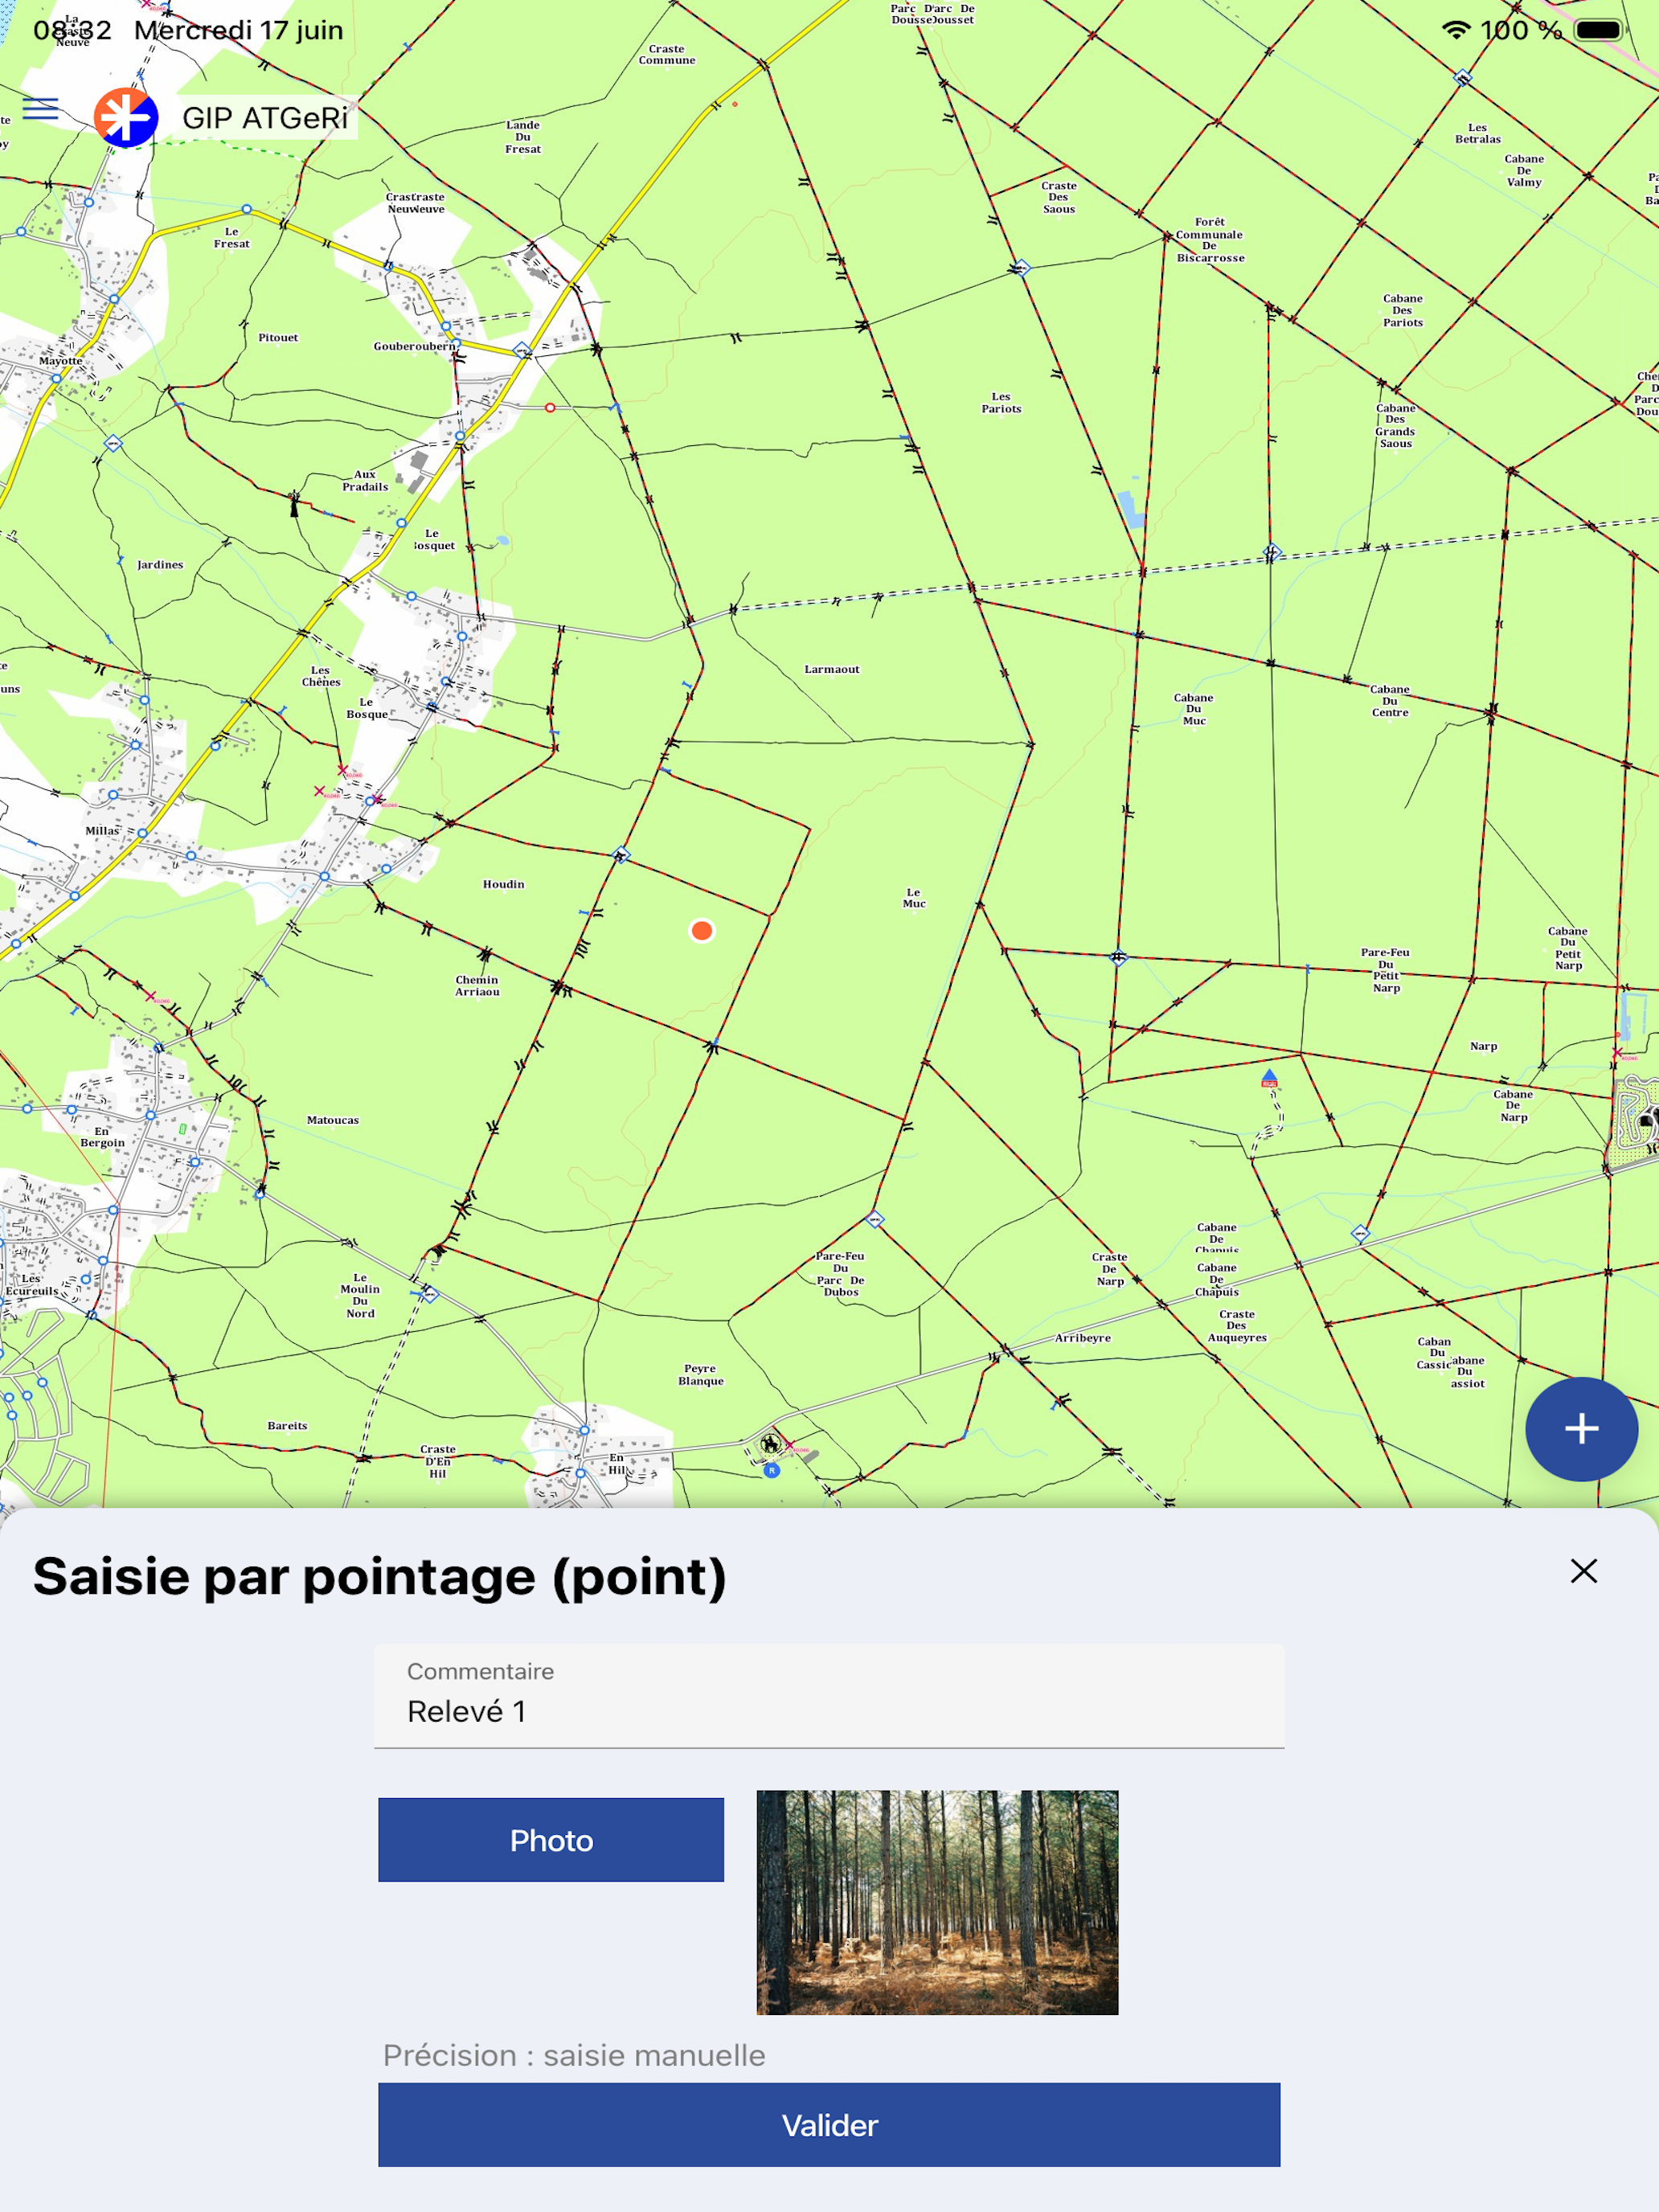Tap the Mayotte map label
This screenshot has height=2212, width=1659.
61,360
